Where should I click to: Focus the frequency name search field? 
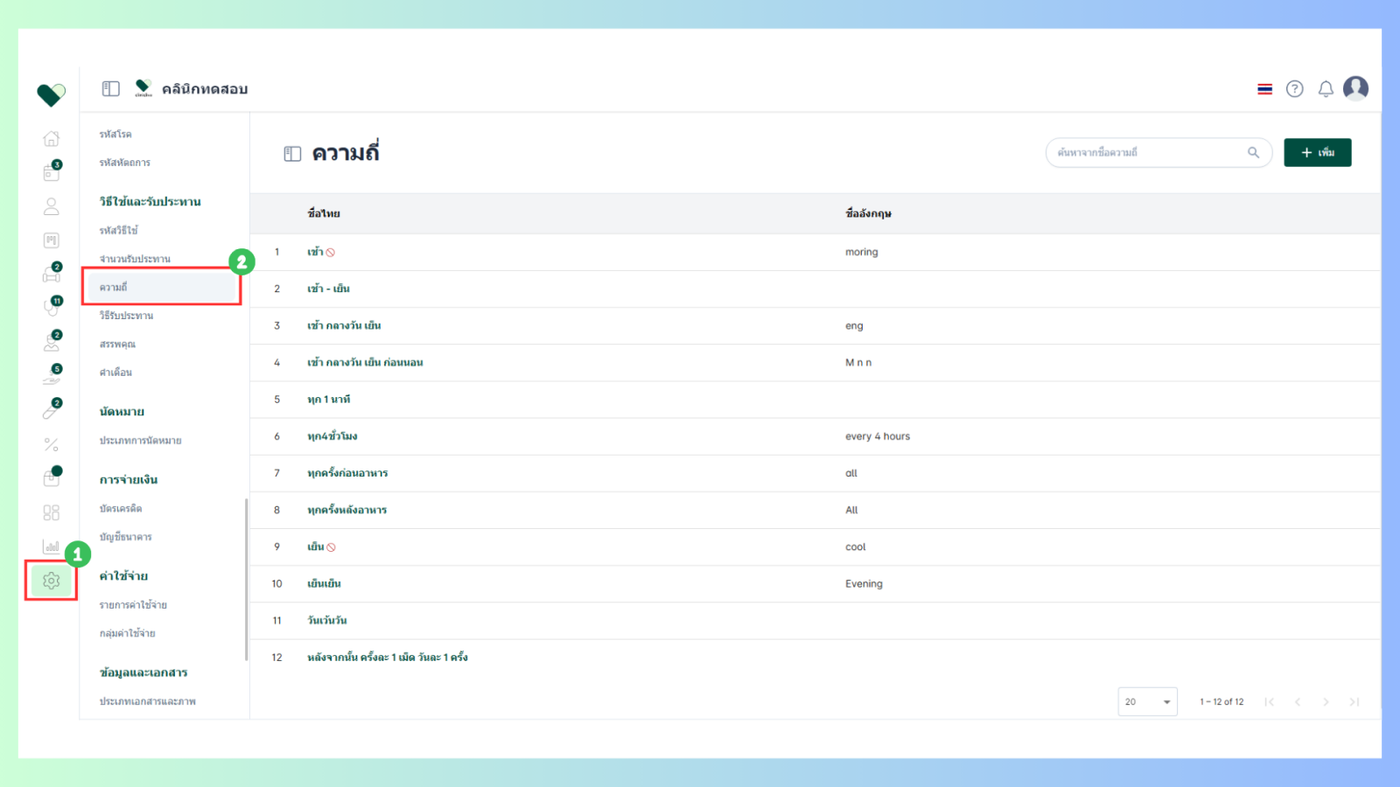pyautogui.click(x=1159, y=153)
